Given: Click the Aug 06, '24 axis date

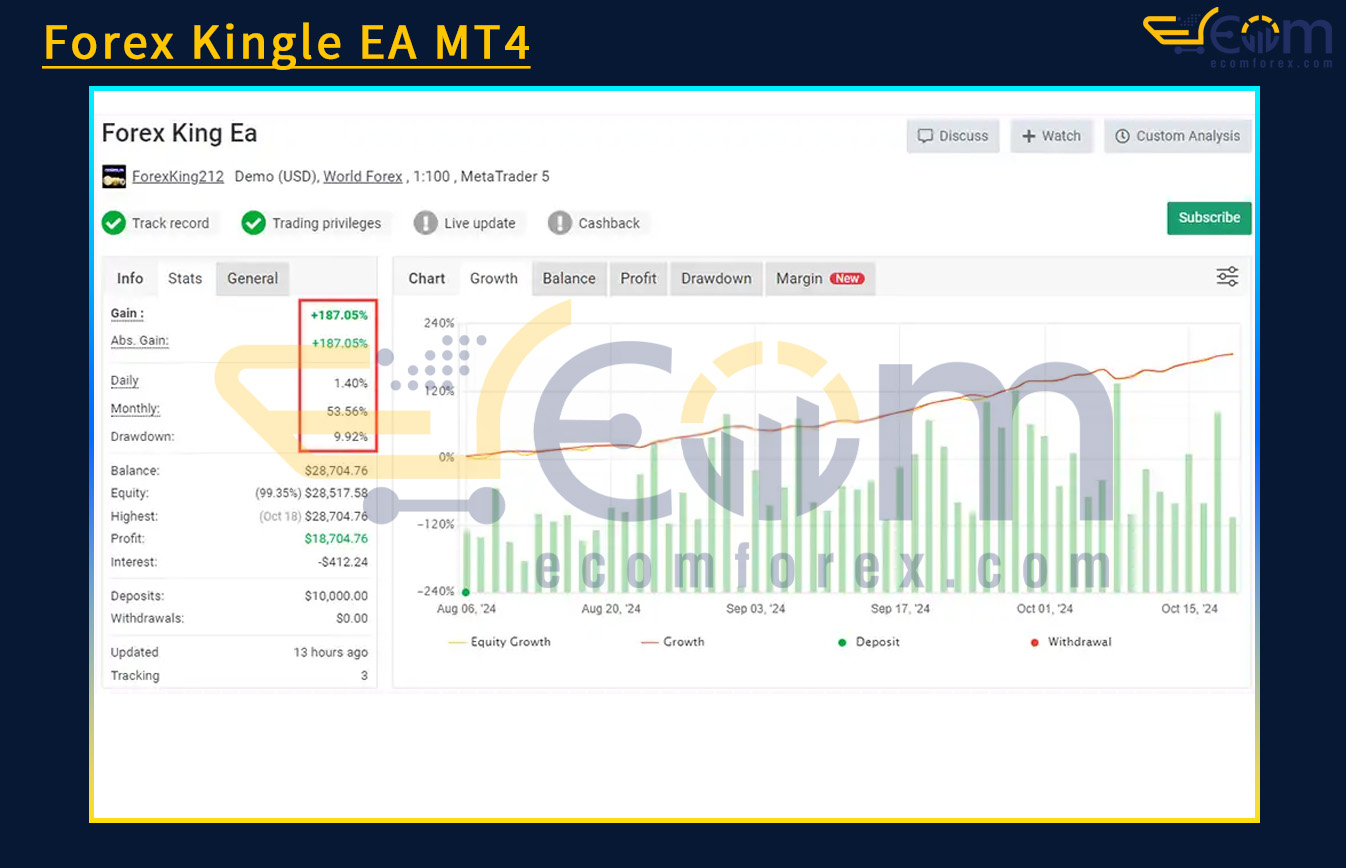Looking at the screenshot, I should (467, 609).
